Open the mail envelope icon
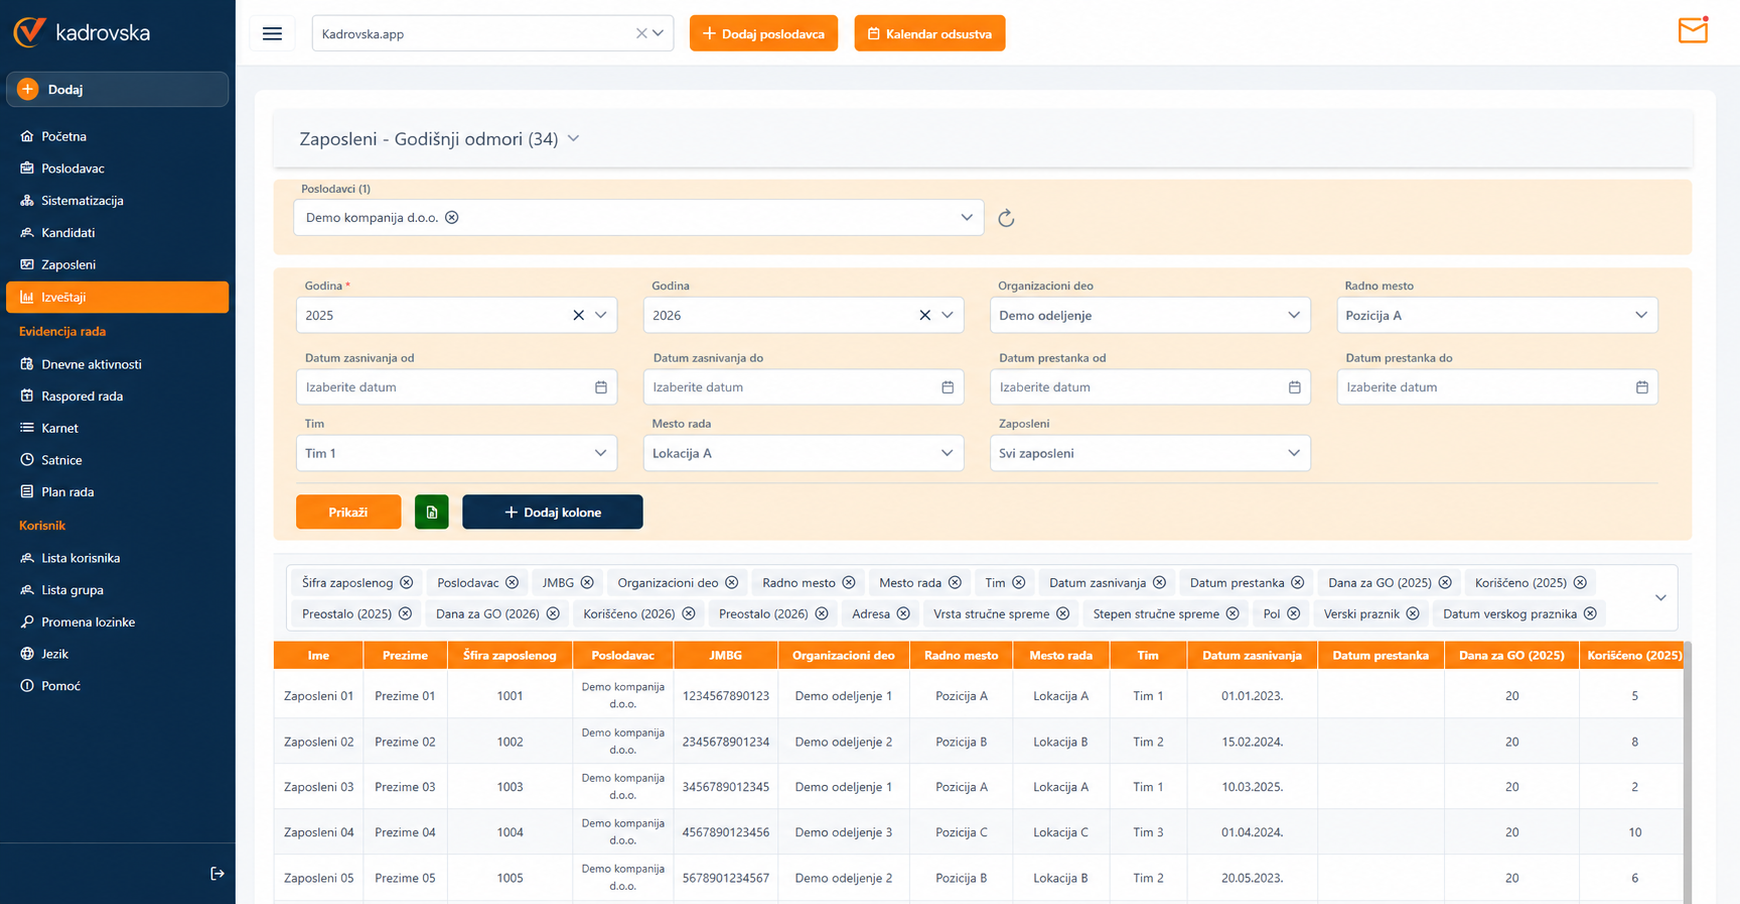 [x=1693, y=31]
